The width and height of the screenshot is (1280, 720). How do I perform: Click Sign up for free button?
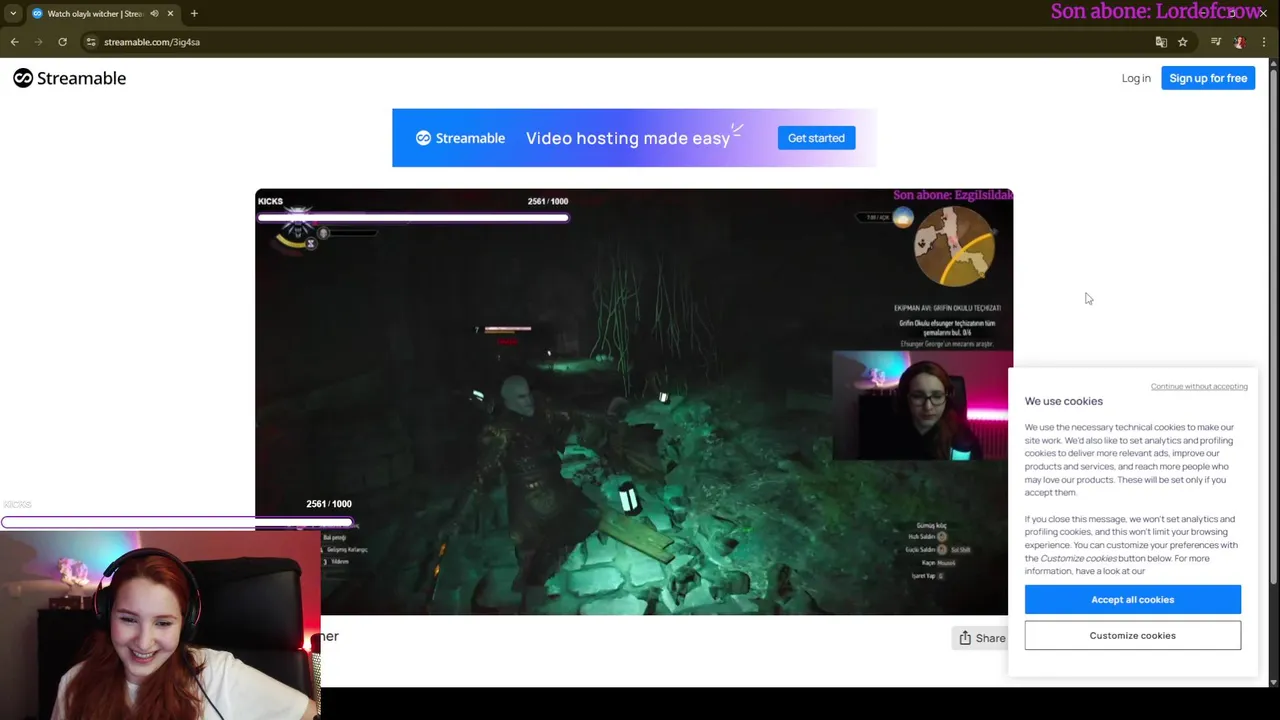[x=1208, y=78]
